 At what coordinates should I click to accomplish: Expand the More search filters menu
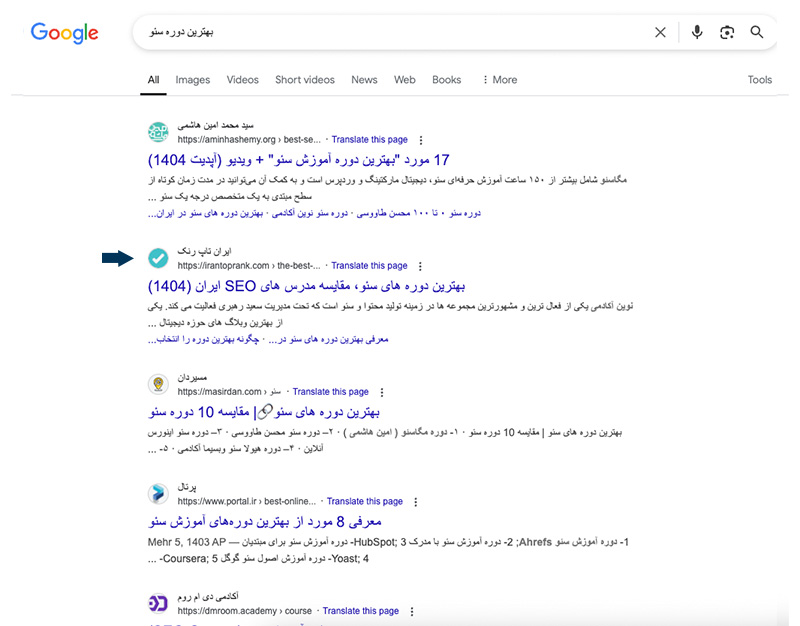tap(500, 80)
